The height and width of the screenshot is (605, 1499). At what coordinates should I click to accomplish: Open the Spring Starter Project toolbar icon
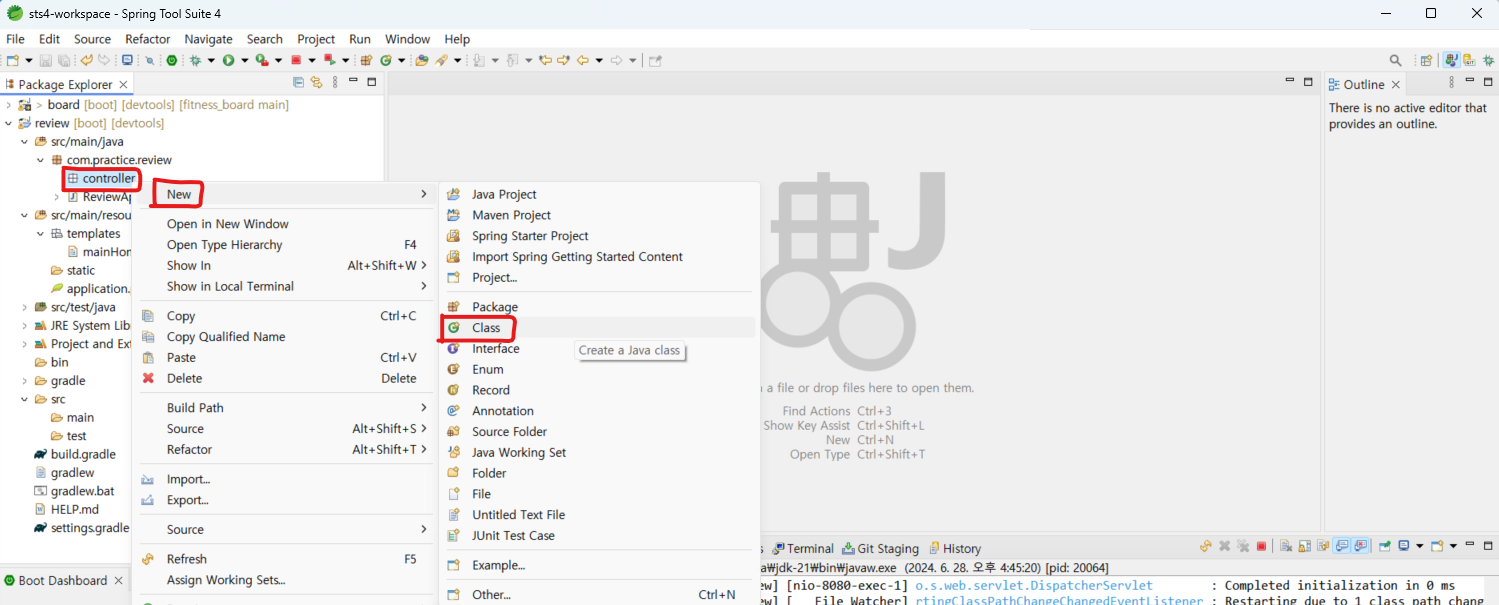[171, 59]
